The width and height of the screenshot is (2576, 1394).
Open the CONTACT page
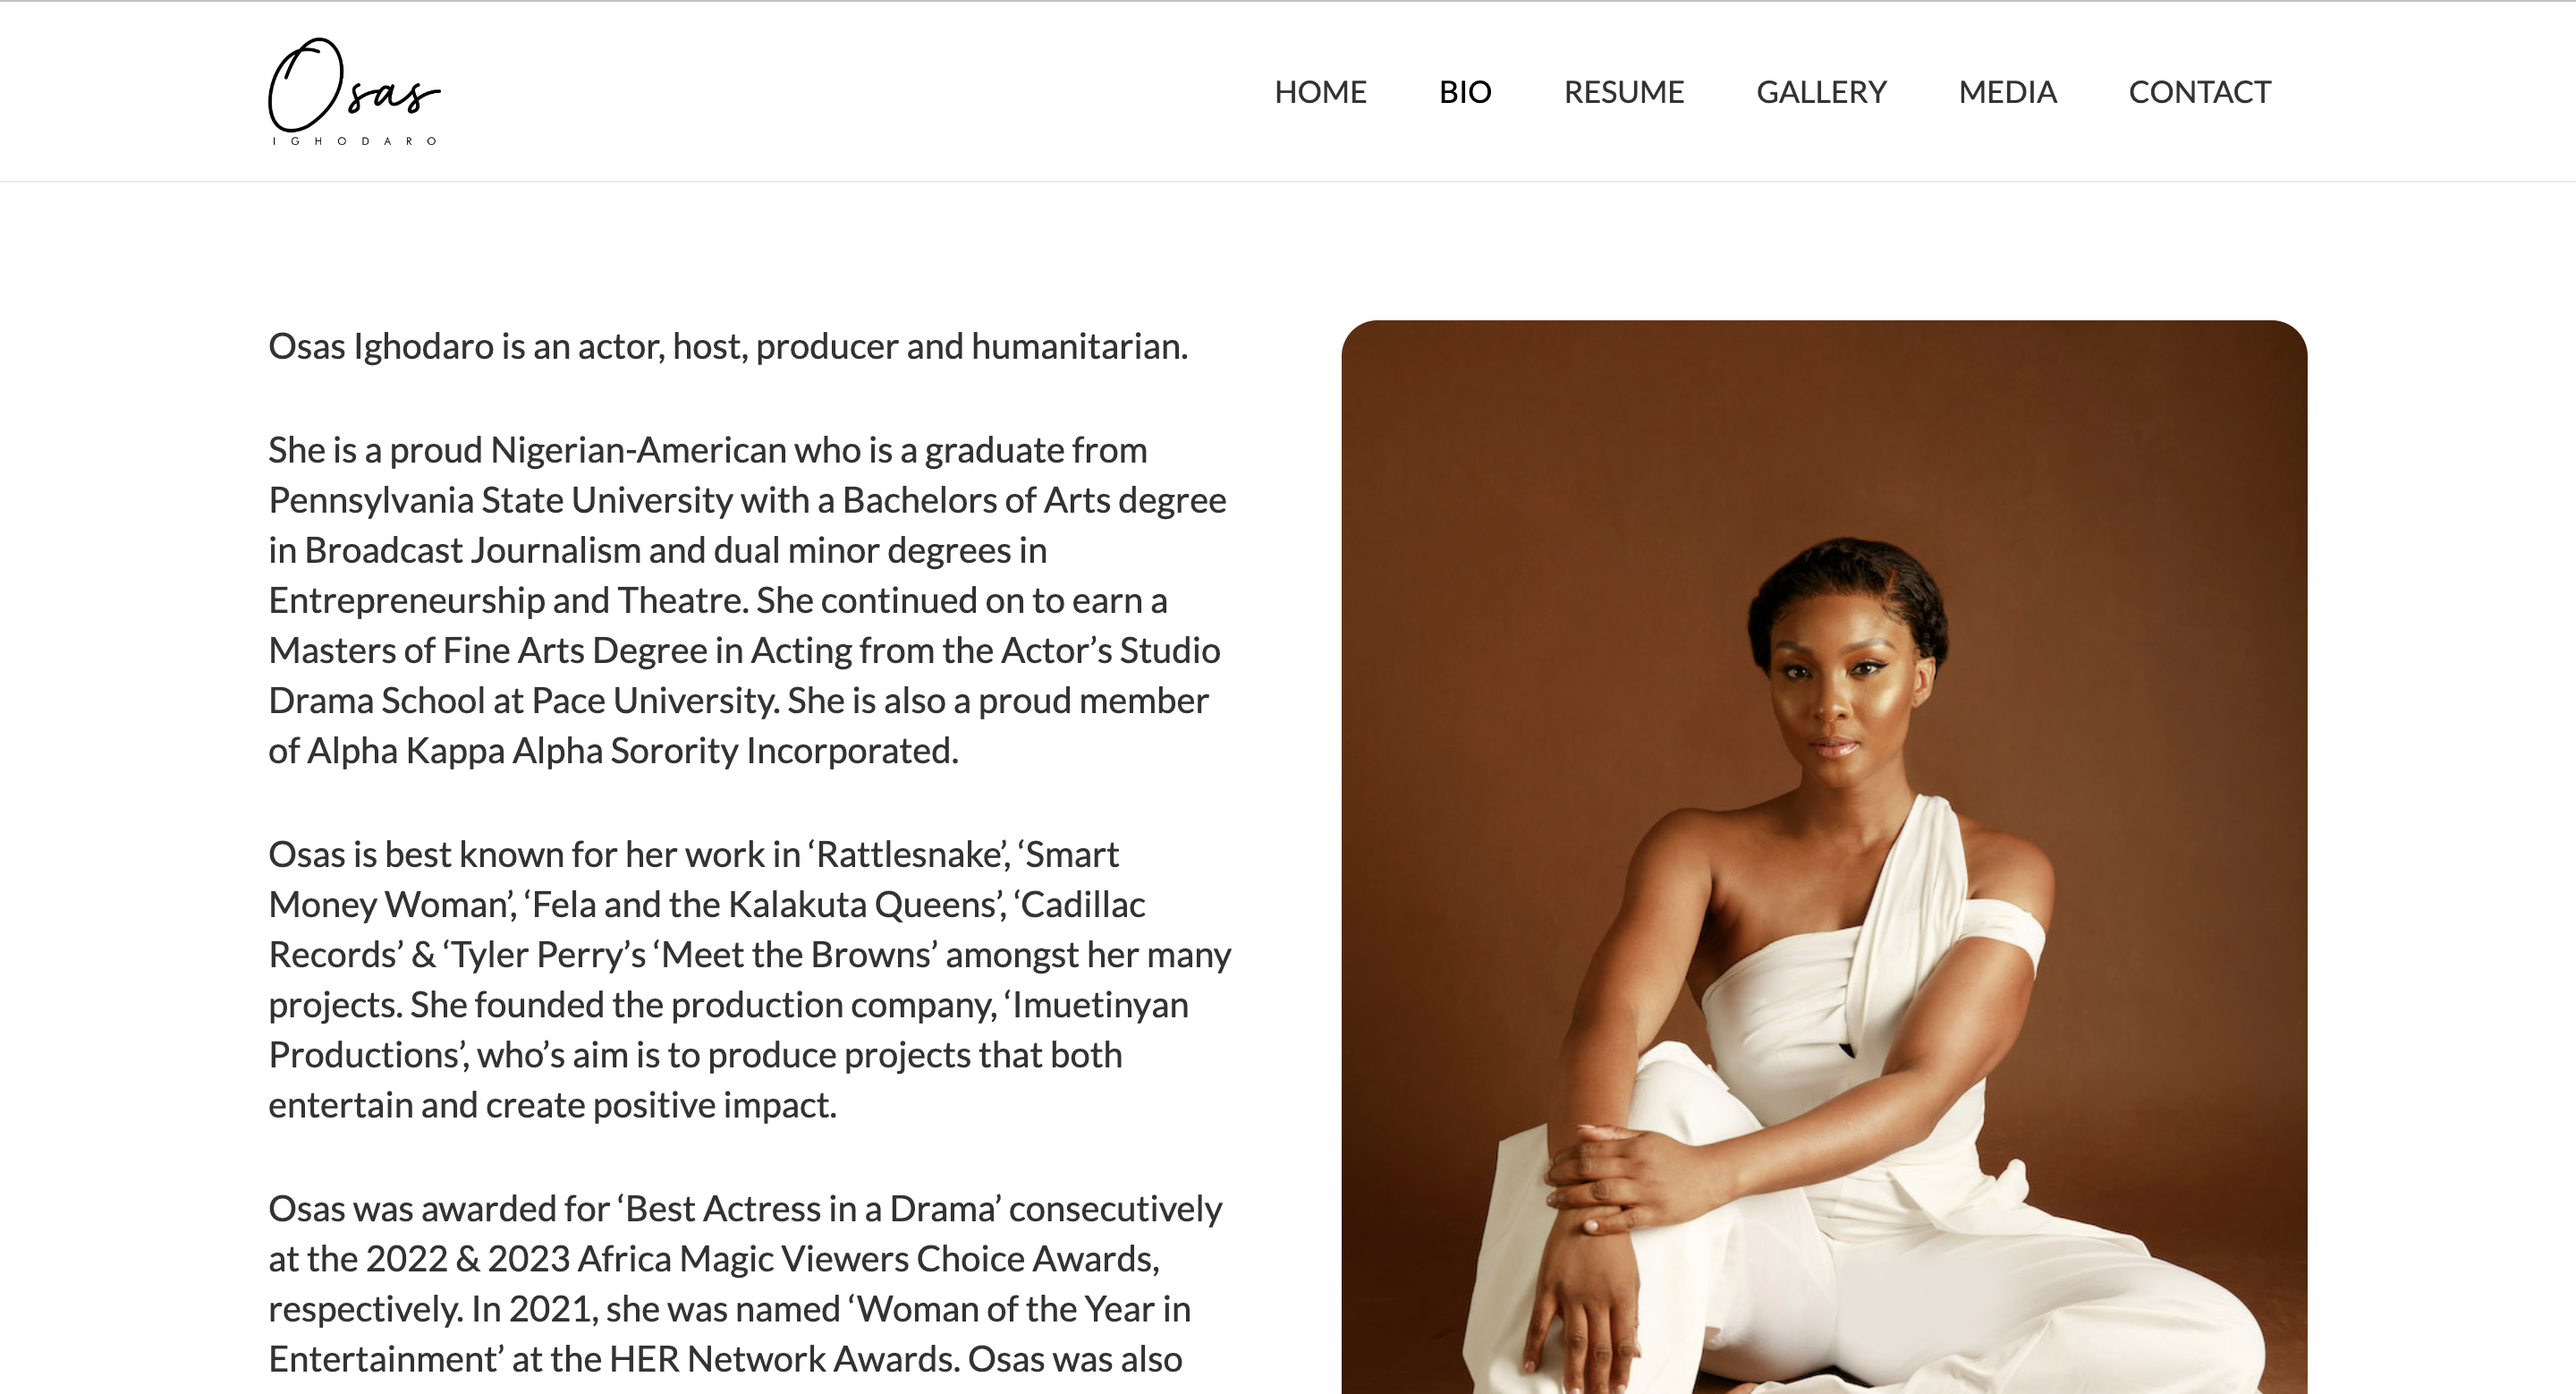[x=2199, y=92]
